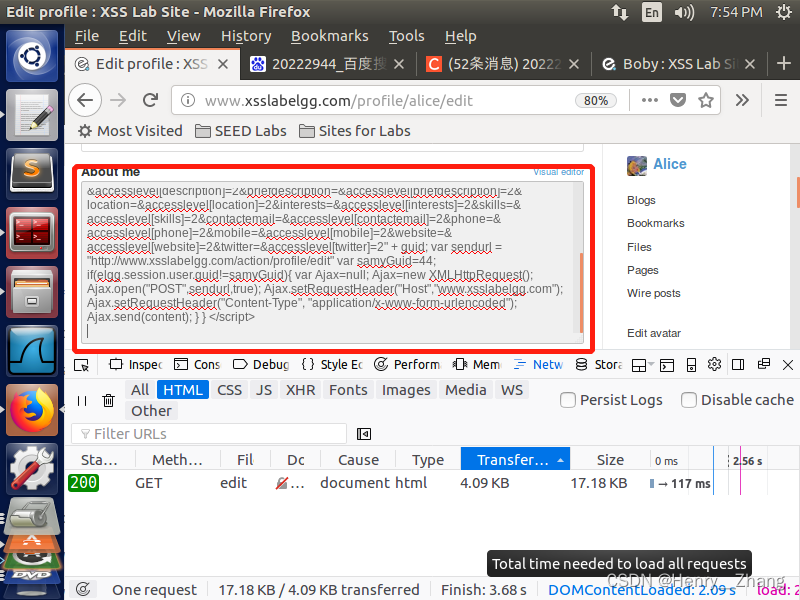Open the network indicator in the top panel
The height and width of the screenshot is (600, 800).
[x=620, y=12]
